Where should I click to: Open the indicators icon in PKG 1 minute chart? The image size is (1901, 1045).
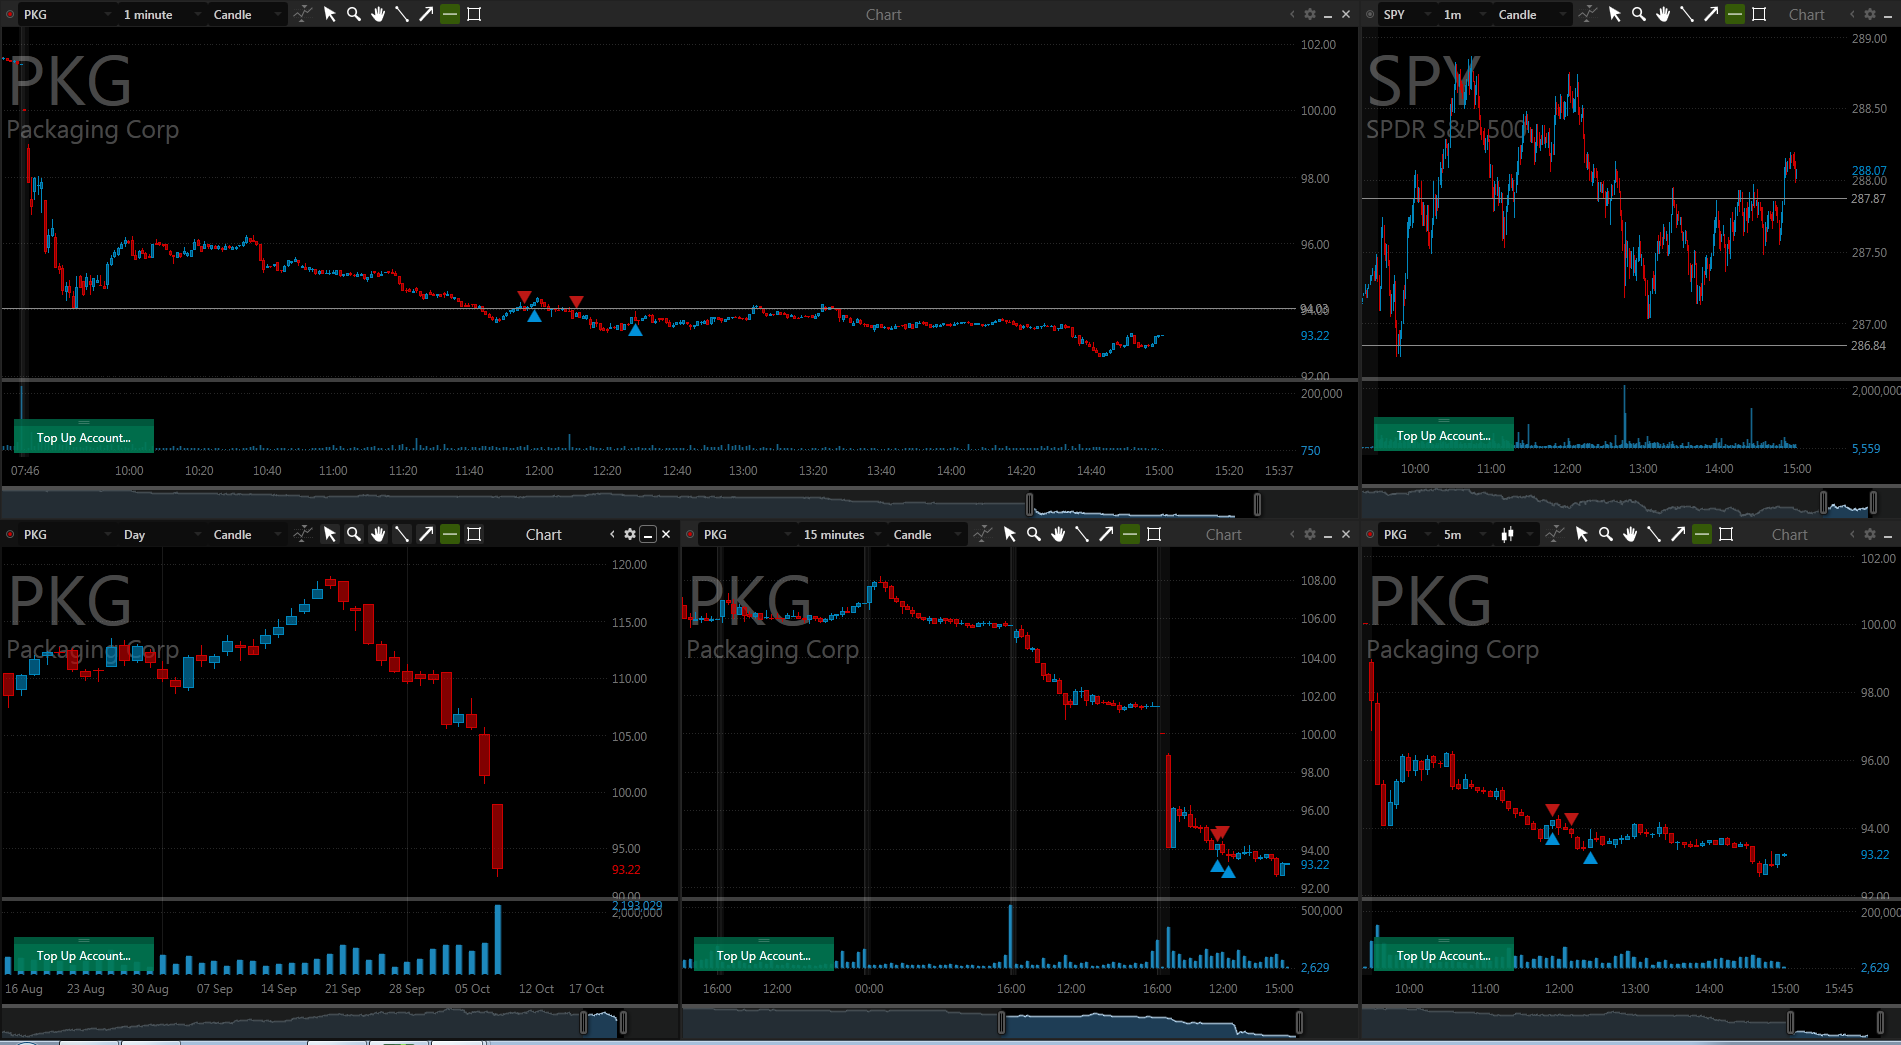point(303,14)
